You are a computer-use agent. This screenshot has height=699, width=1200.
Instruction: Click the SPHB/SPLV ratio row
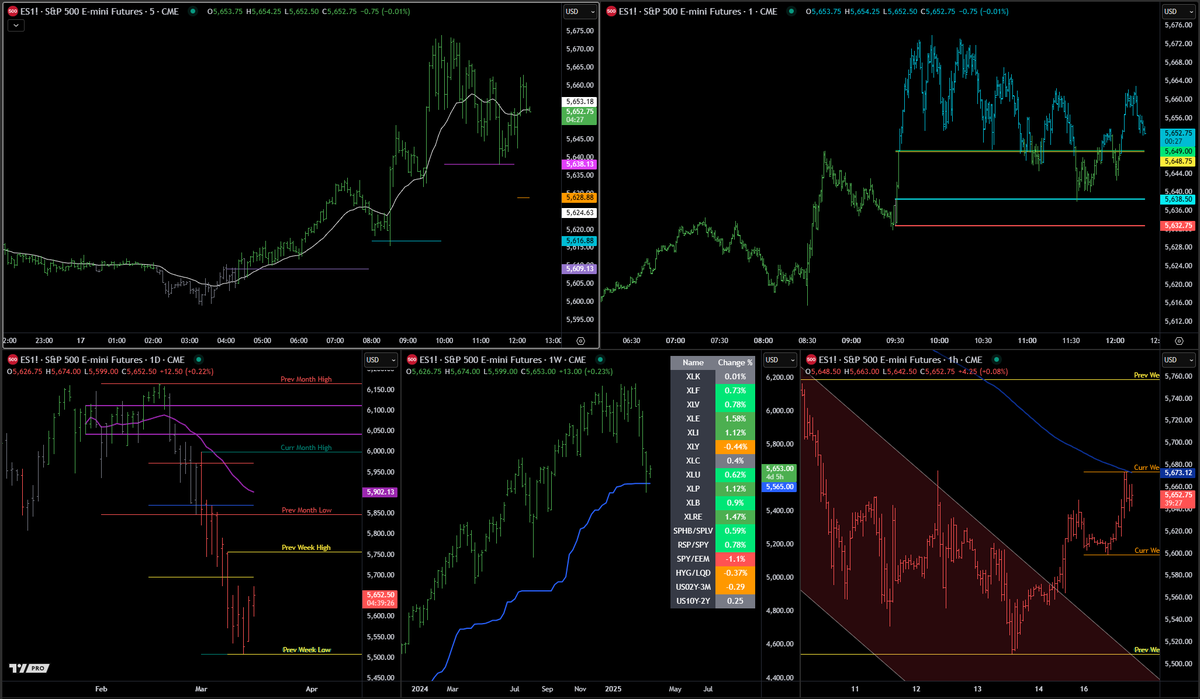[x=712, y=530]
